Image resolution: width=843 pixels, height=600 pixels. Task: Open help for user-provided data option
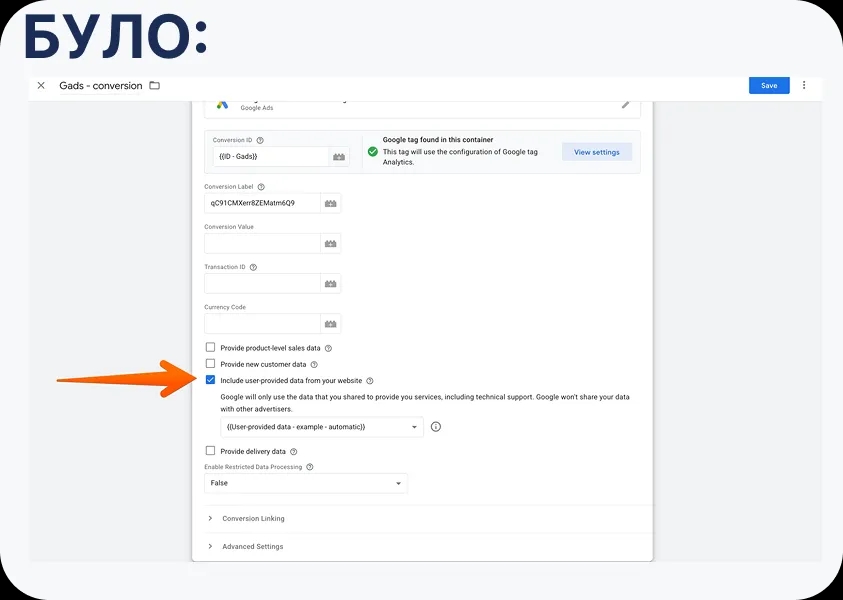pyautogui.click(x=369, y=381)
